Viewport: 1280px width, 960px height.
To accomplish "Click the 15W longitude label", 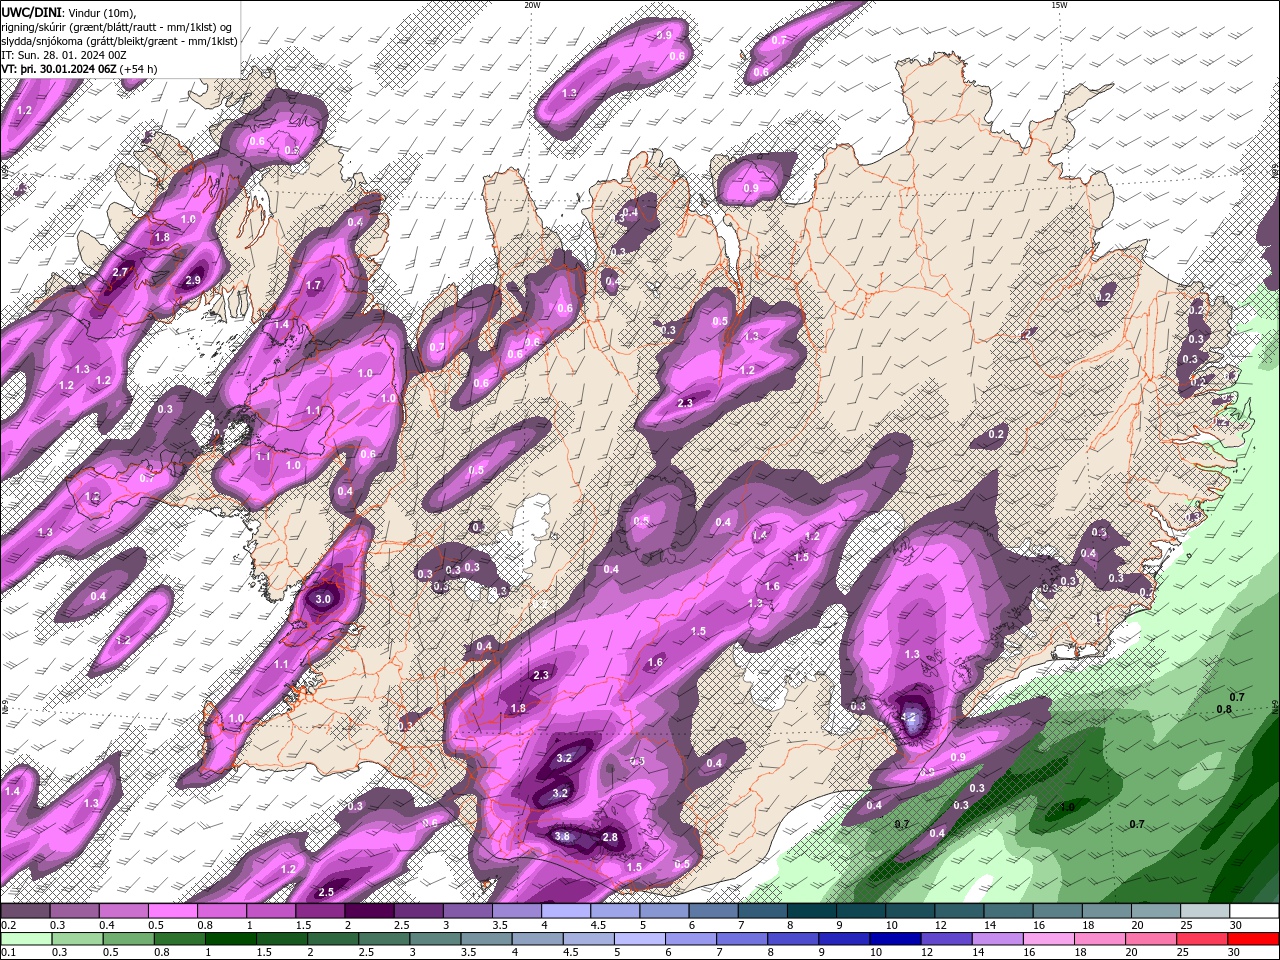I will (1059, 5).
